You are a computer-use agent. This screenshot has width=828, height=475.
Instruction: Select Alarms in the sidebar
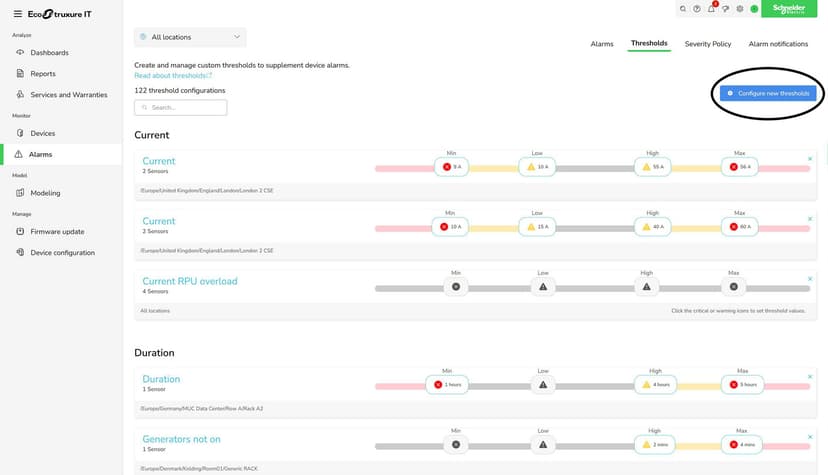click(40, 154)
